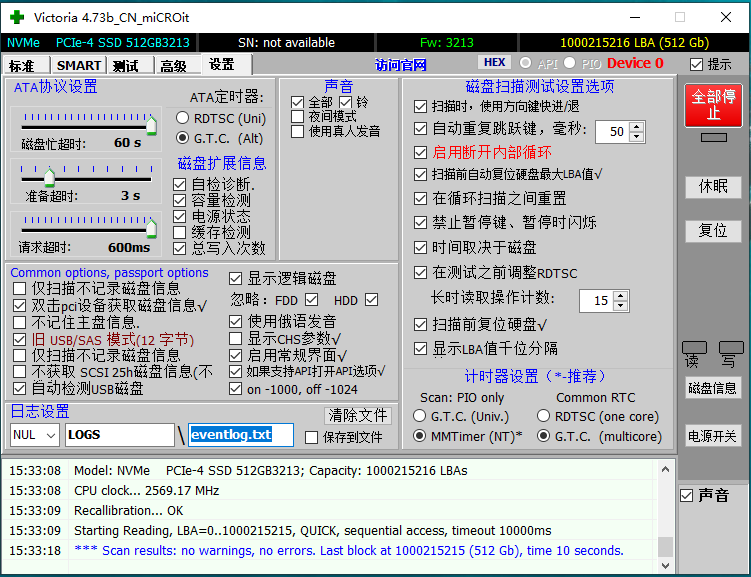The width and height of the screenshot is (751, 577).
Task: Click the eventlog.txt filename field
Action: [241, 435]
